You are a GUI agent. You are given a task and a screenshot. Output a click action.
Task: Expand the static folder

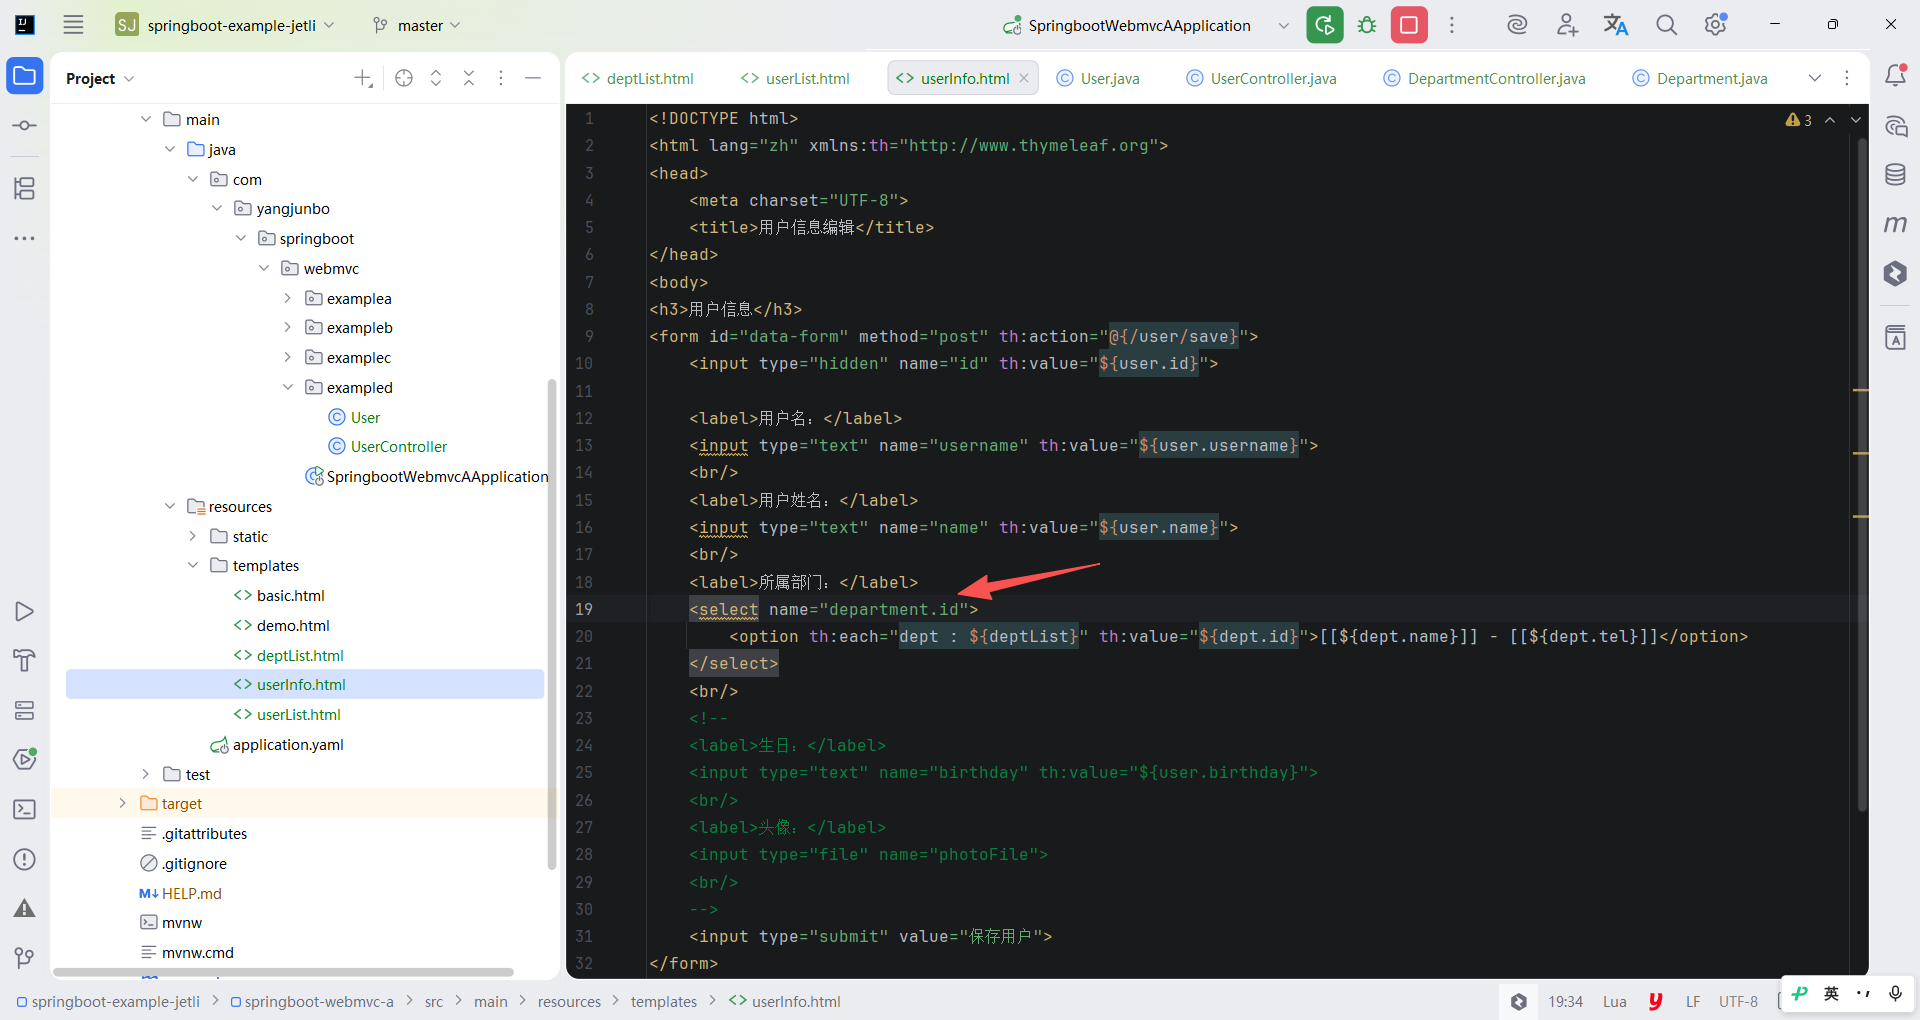[x=193, y=536]
